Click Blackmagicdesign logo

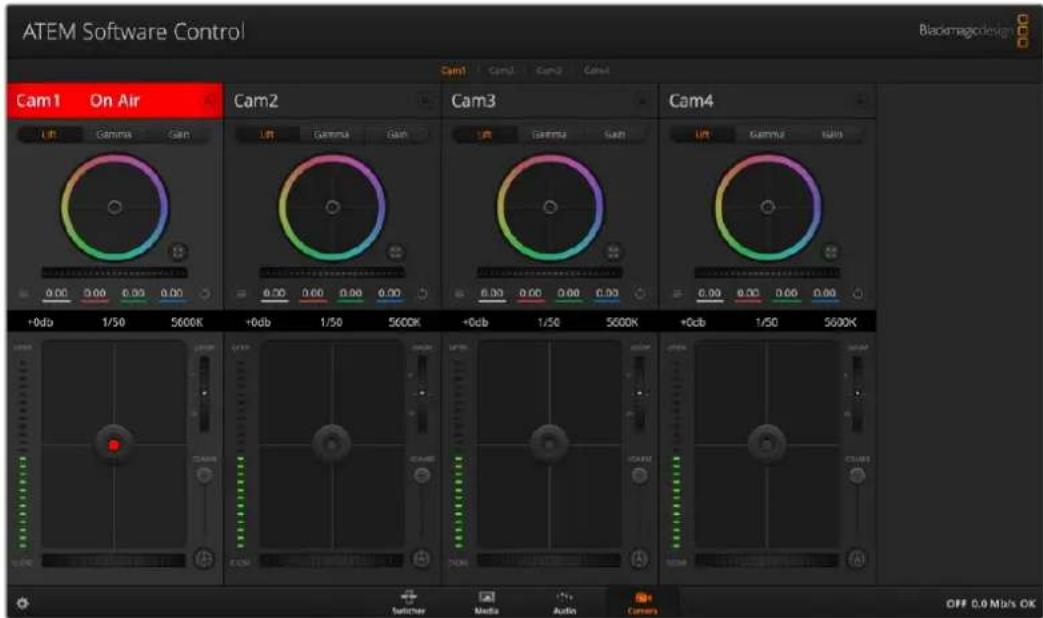pos(973,31)
